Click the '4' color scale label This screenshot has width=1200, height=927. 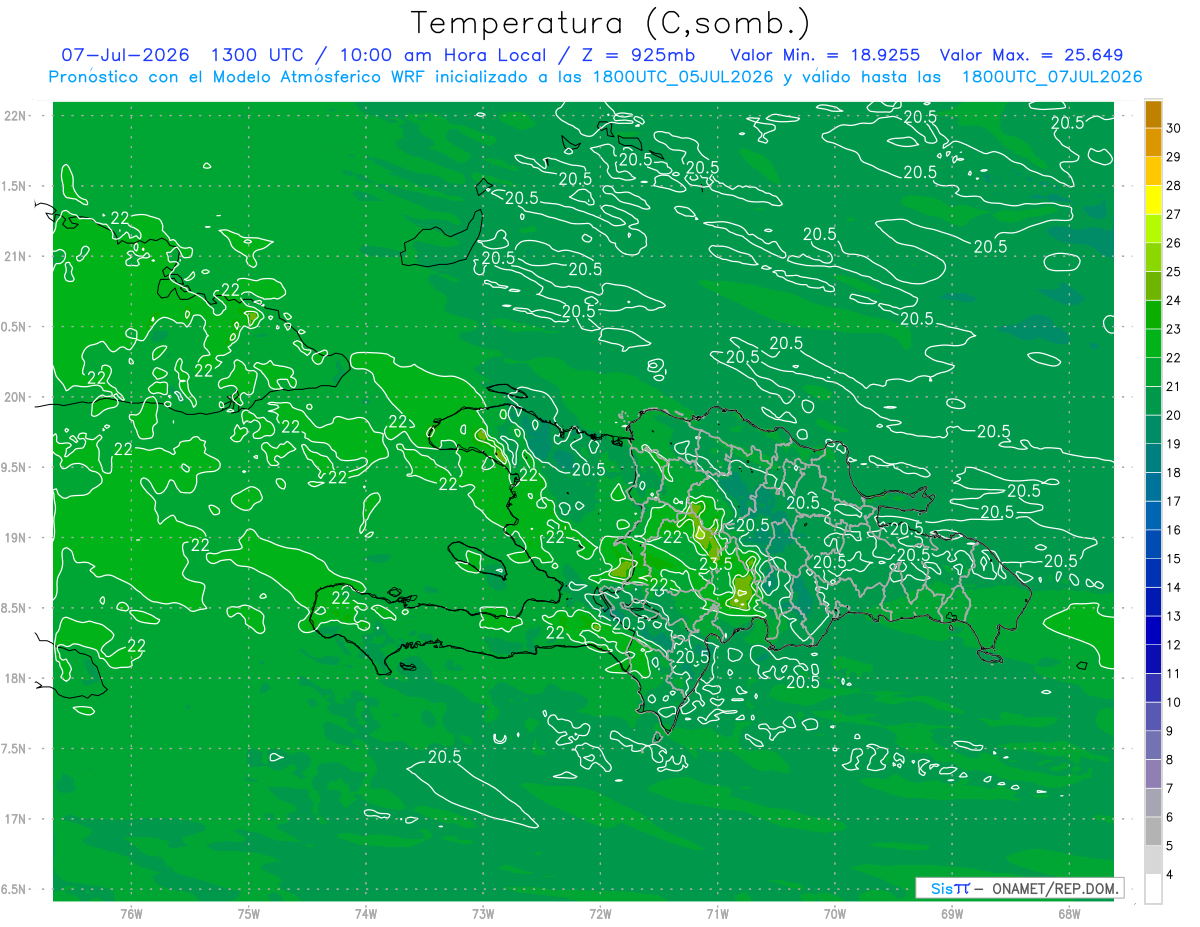click(x=1169, y=875)
